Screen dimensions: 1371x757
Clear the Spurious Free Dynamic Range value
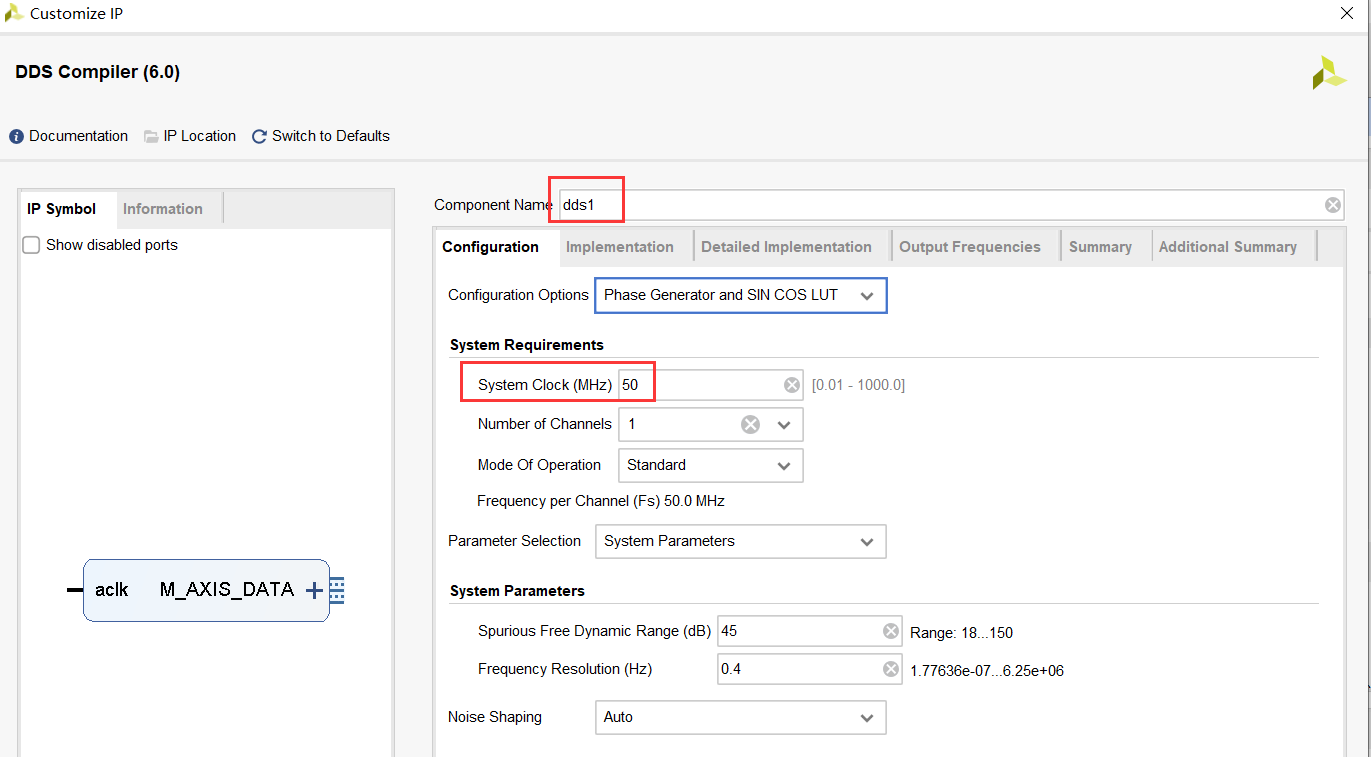coord(891,631)
